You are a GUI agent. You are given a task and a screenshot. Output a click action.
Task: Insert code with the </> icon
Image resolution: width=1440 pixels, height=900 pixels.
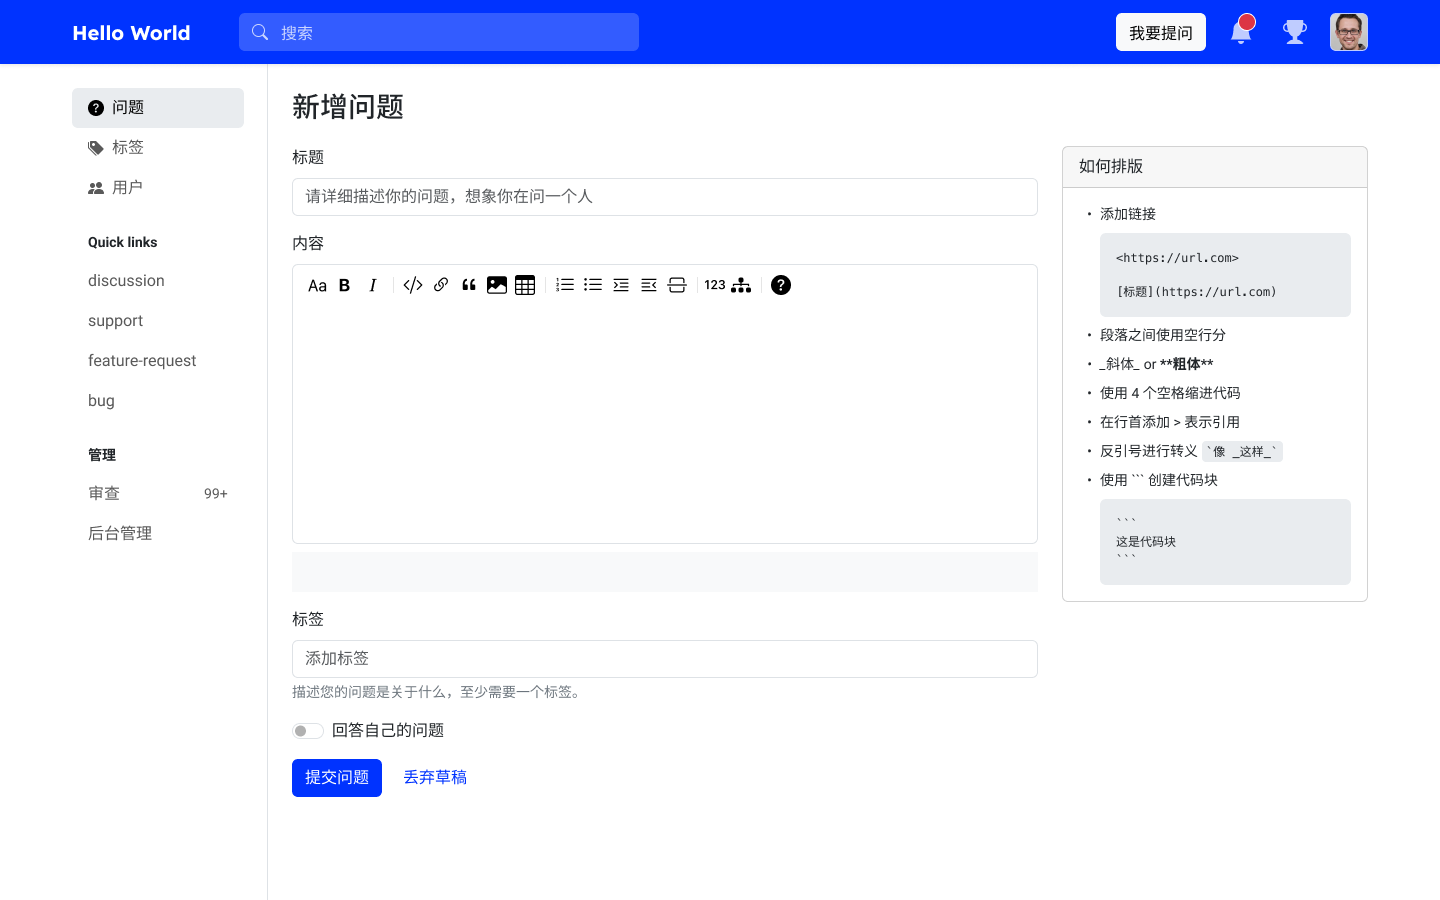click(413, 285)
